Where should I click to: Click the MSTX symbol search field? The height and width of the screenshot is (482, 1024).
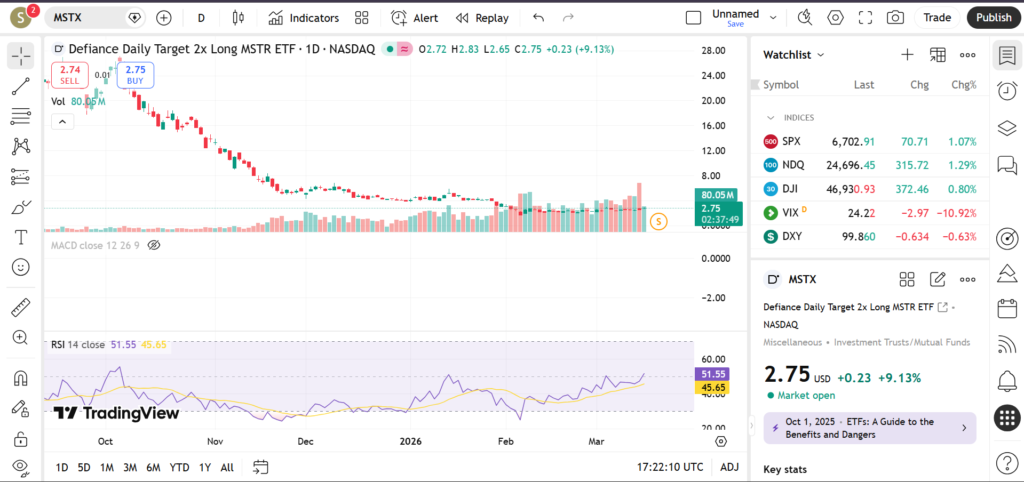coord(88,18)
